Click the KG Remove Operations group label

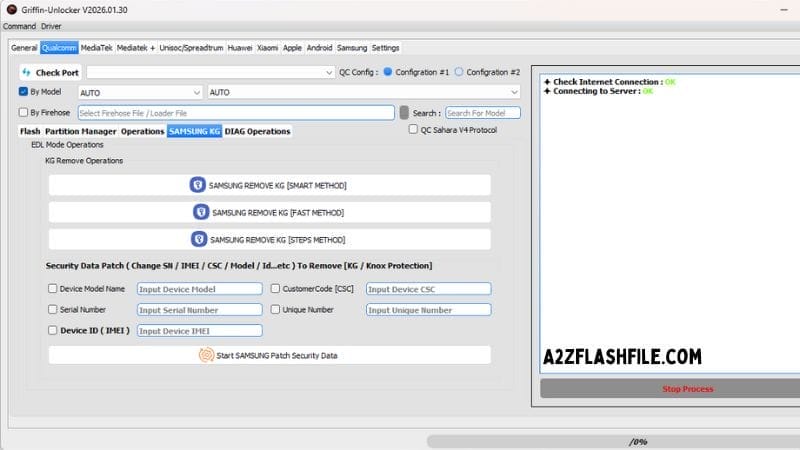pyautogui.click(x=84, y=160)
